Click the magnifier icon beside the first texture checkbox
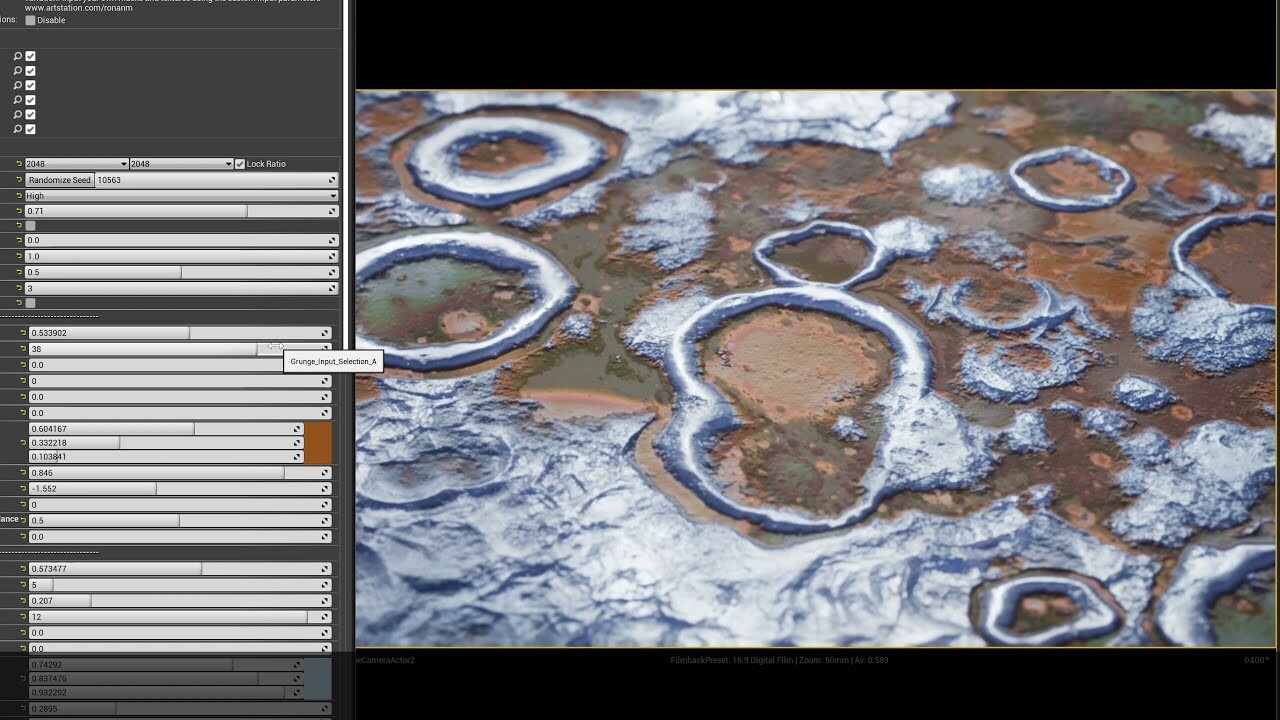1280x720 pixels. pyautogui.click(x=17, y=56)
